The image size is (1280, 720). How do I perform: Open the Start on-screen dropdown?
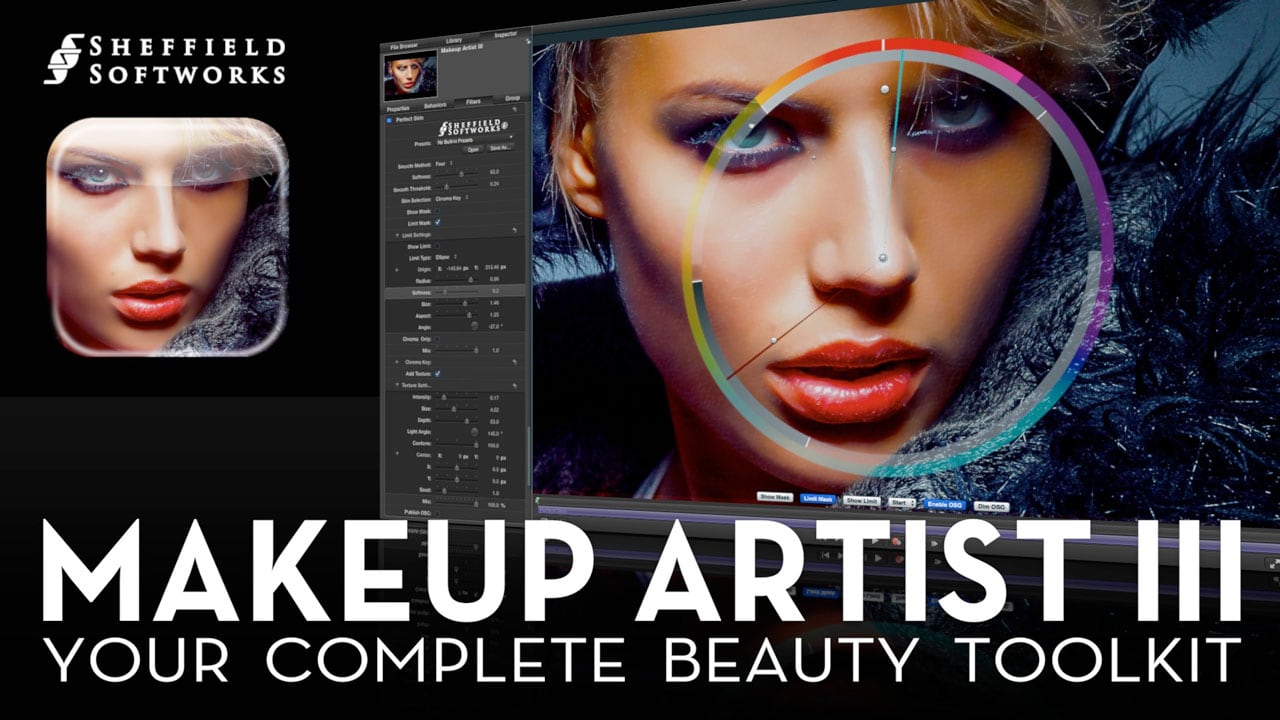click(x=903, y=502)
